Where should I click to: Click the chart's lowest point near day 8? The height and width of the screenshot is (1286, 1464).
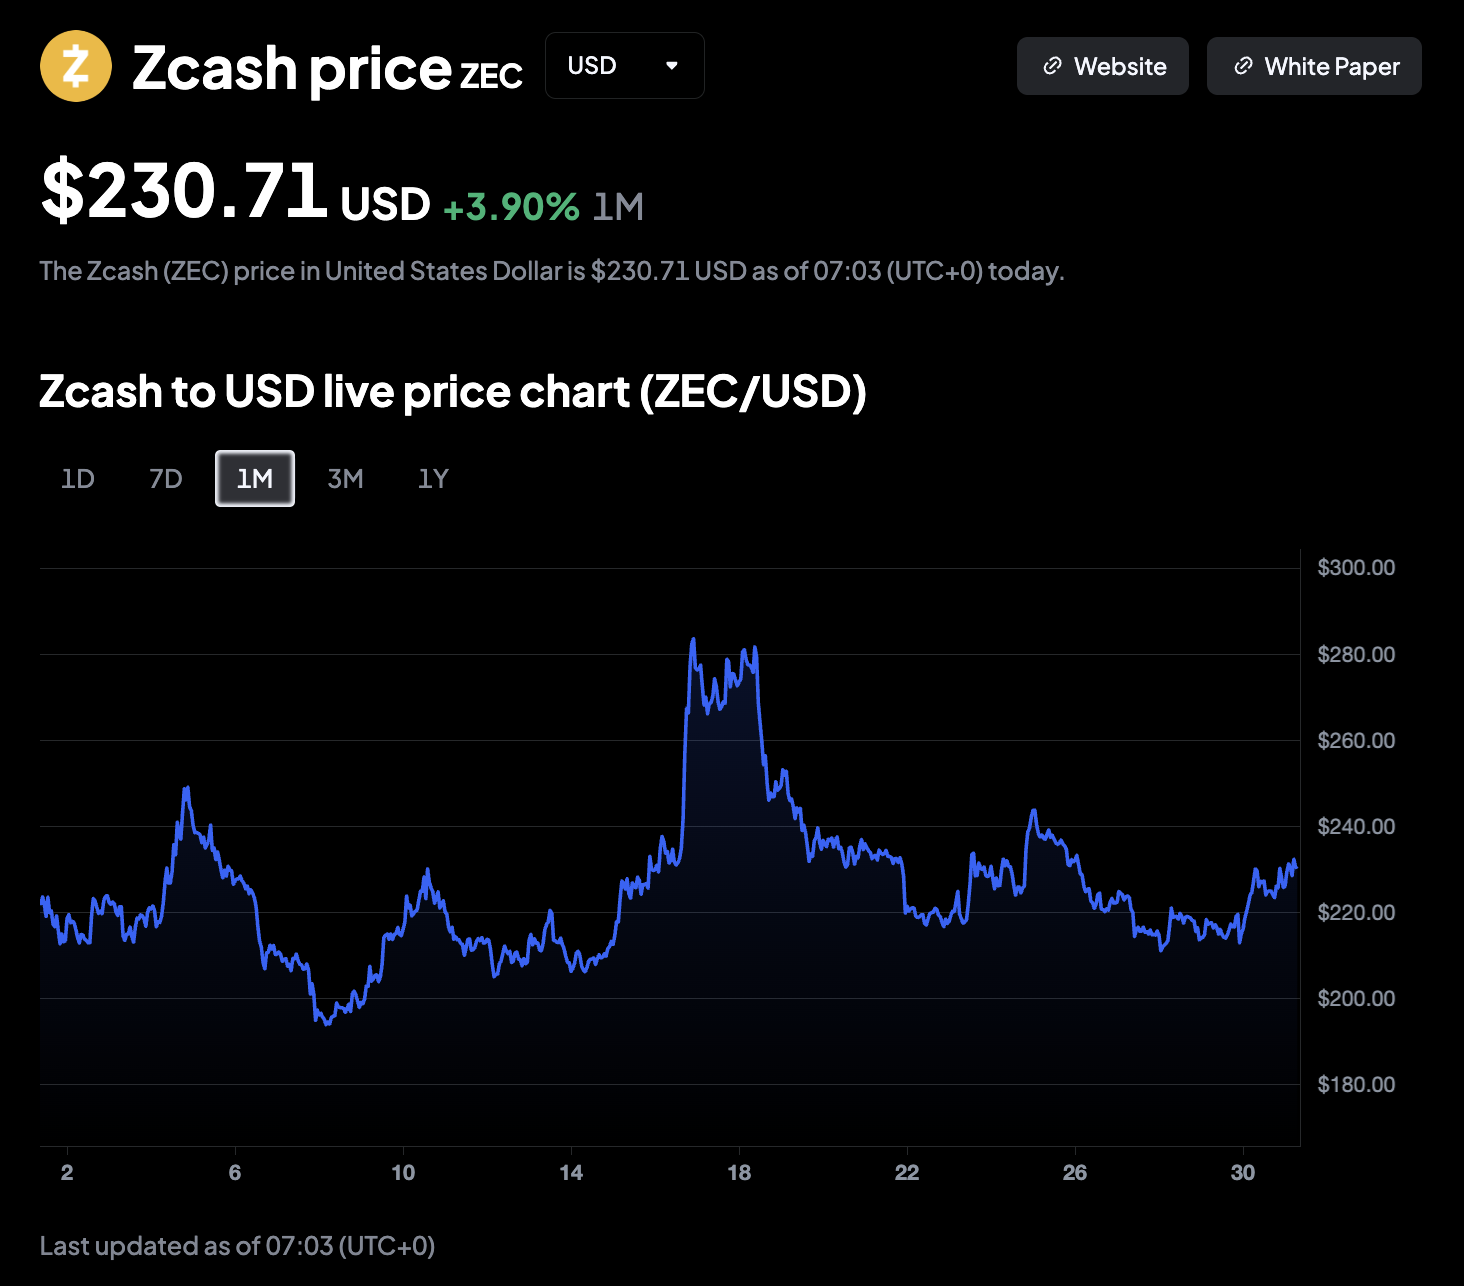[x=326, y=1023]
